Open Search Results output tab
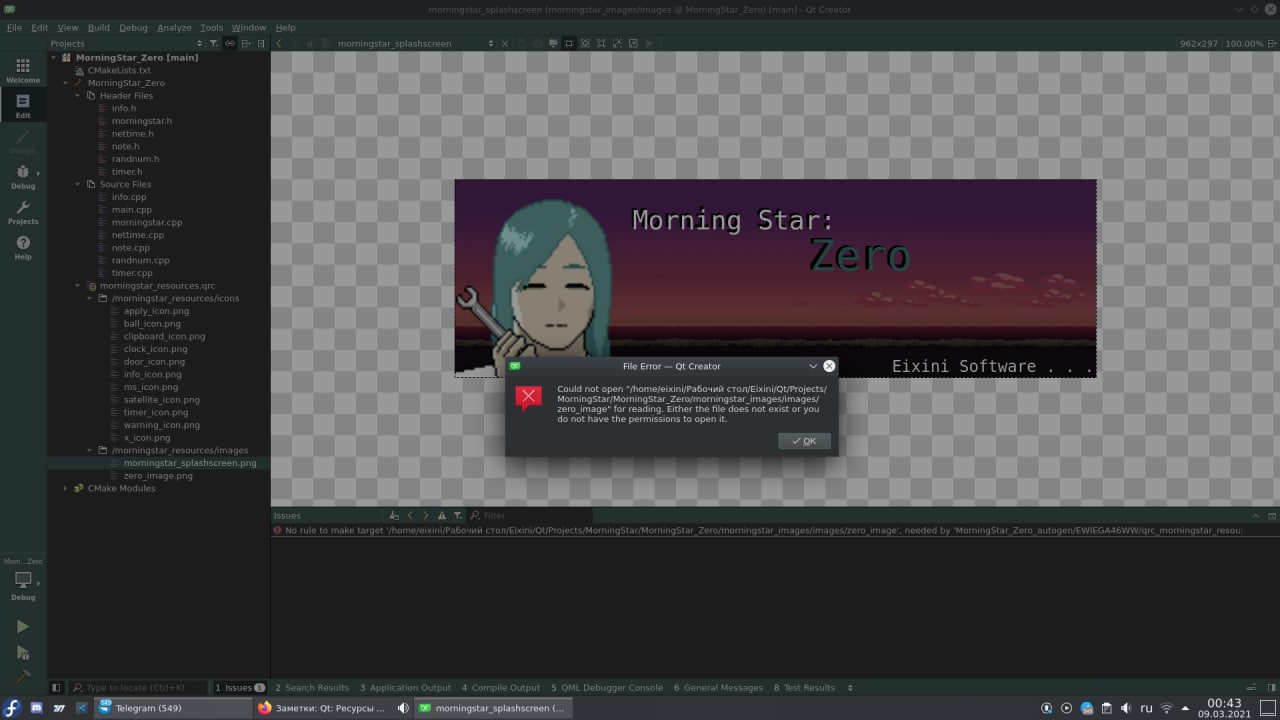Viewport: 1280px width, 720px height. tap(312, 687)
